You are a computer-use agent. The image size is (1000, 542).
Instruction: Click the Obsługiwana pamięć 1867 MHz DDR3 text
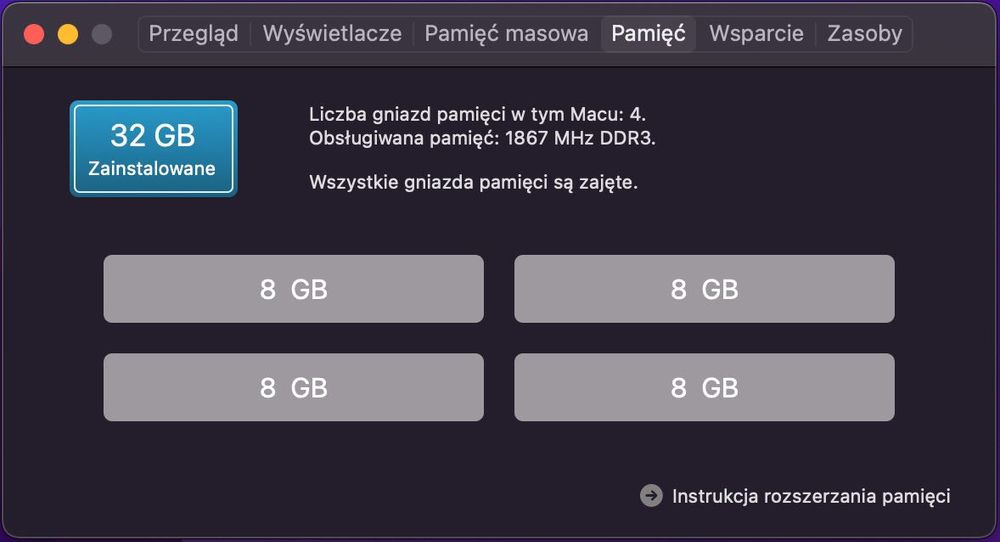tap(482, 138)
